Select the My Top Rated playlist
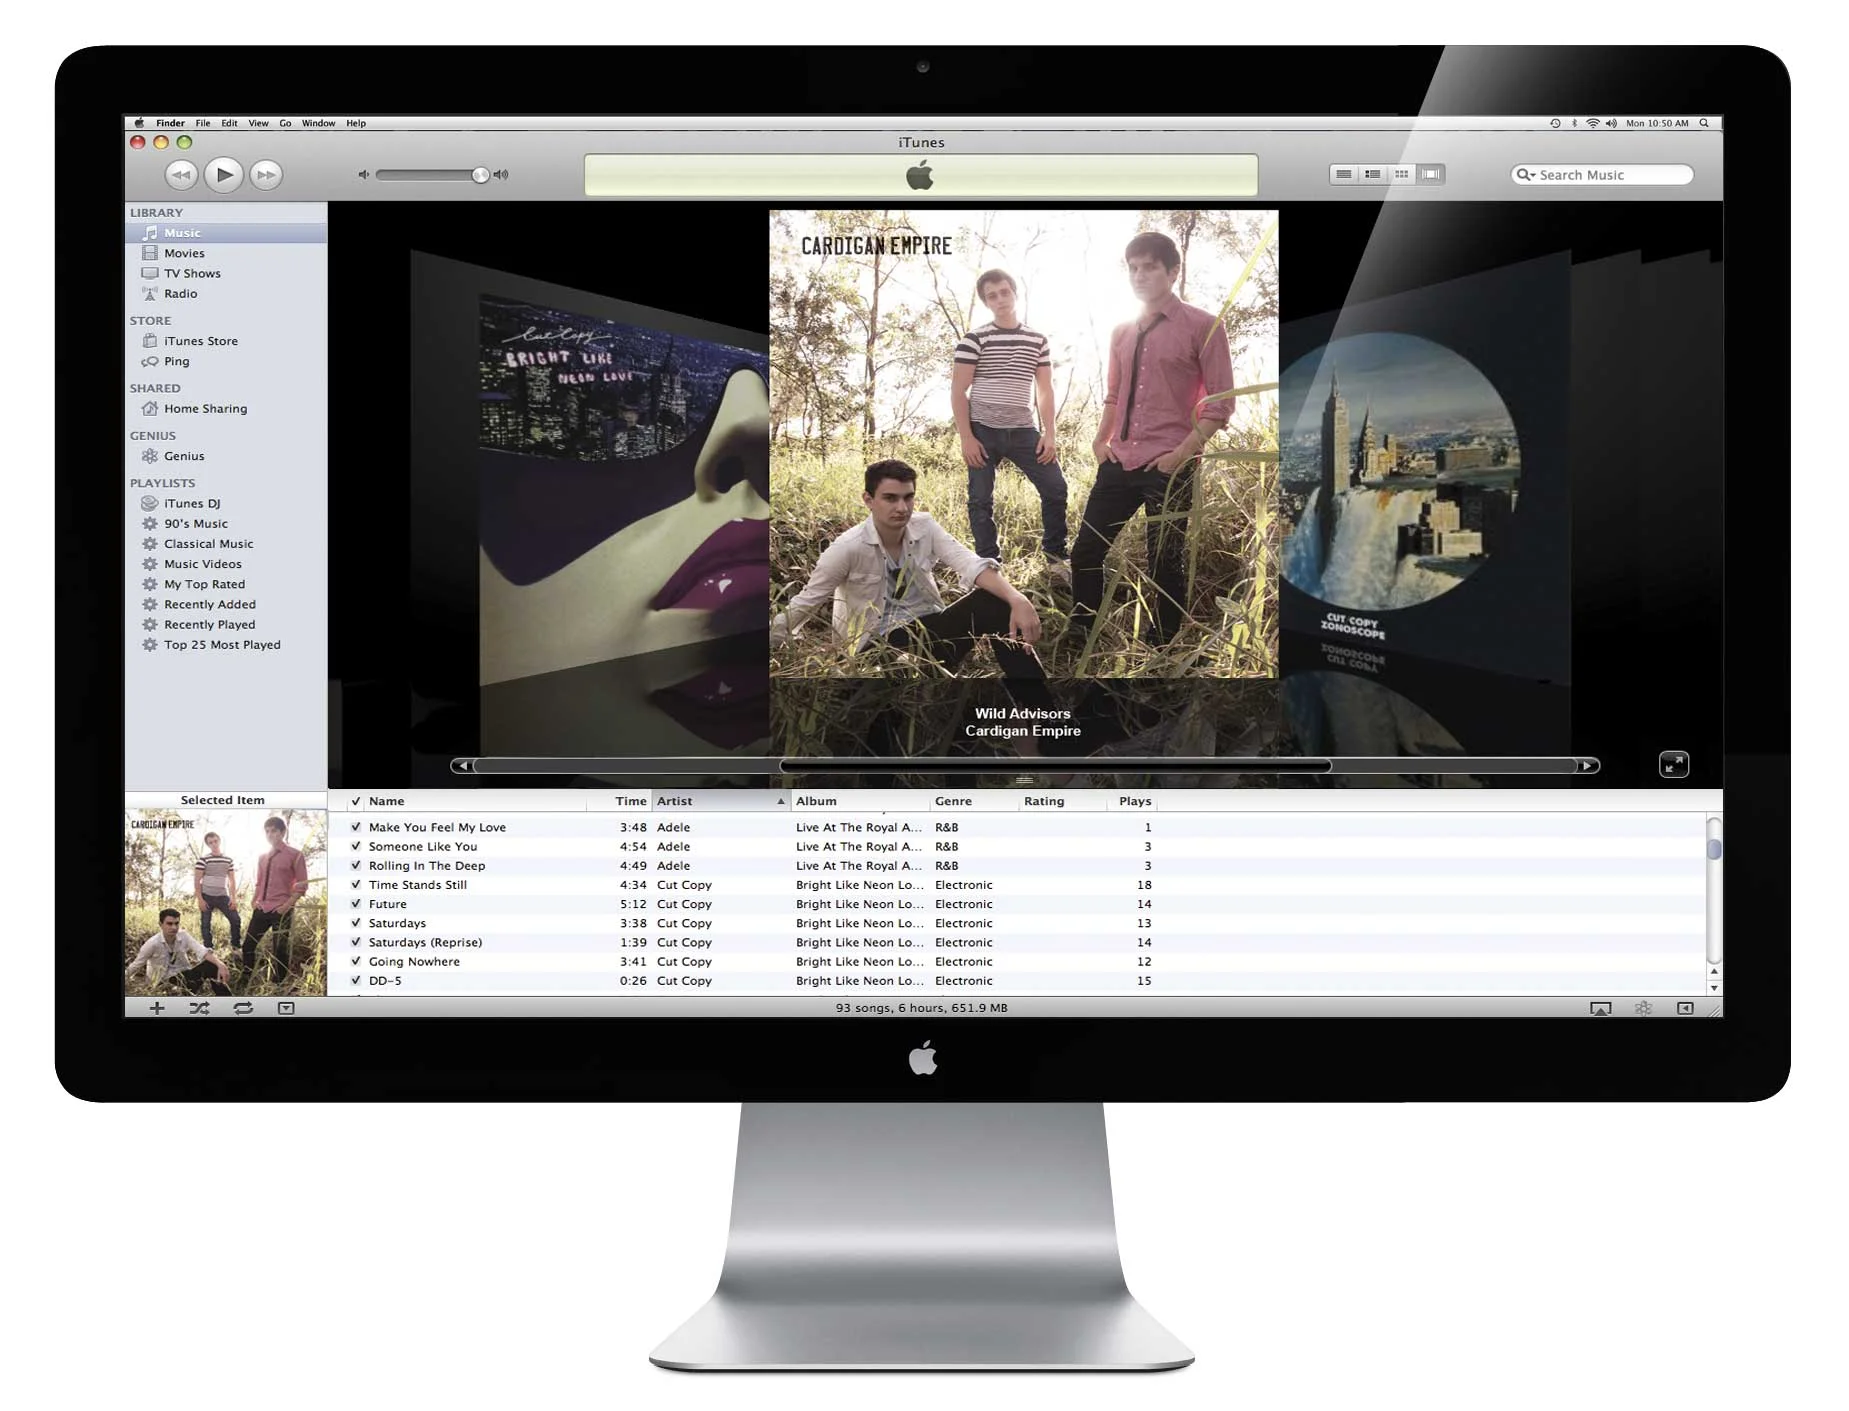 (x=226, y=584)
